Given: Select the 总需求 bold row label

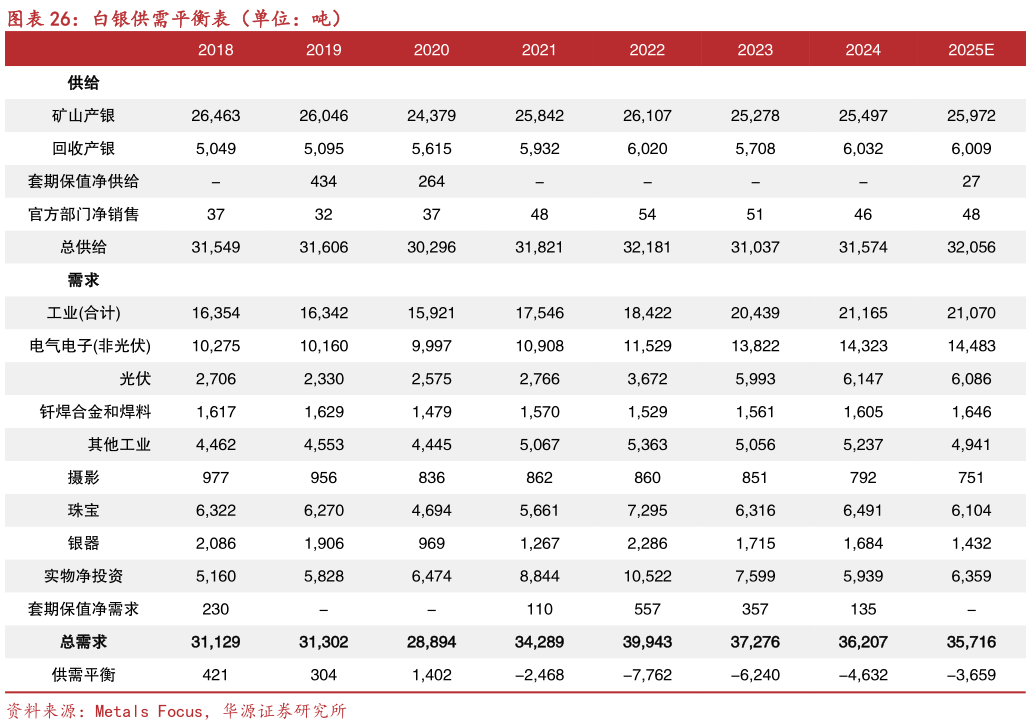Looking at the screenshot, I should pos(84,642).
